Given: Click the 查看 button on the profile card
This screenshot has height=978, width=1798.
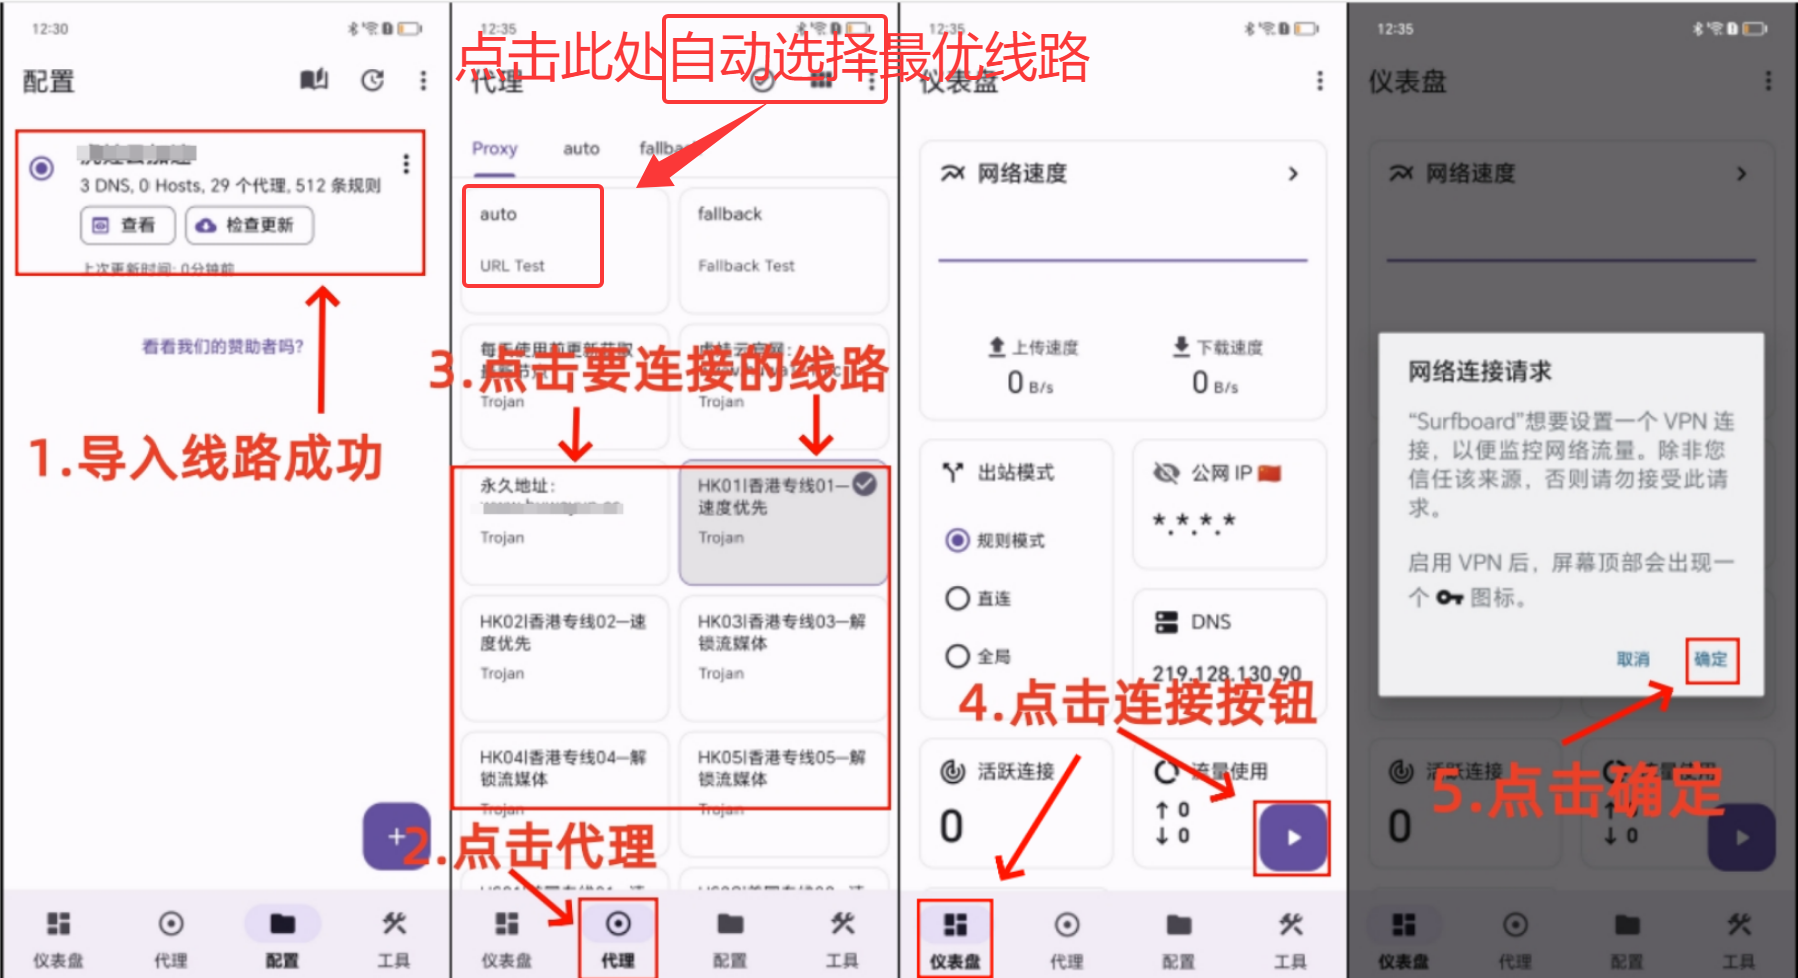Looking at the screenshot, I should (128, 225).
